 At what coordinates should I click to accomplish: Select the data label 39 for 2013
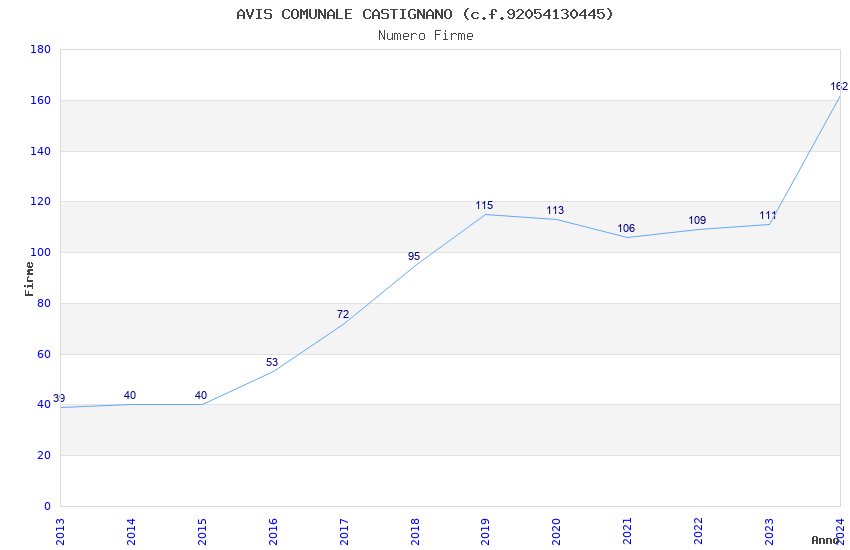[x=59, y=398]
